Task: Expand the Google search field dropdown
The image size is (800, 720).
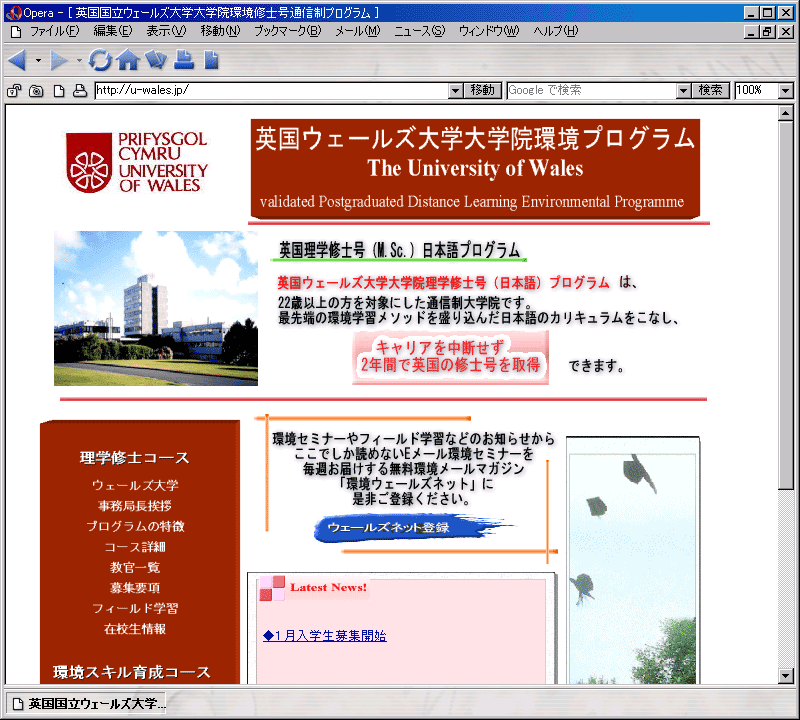Action: tap(683, 91)
